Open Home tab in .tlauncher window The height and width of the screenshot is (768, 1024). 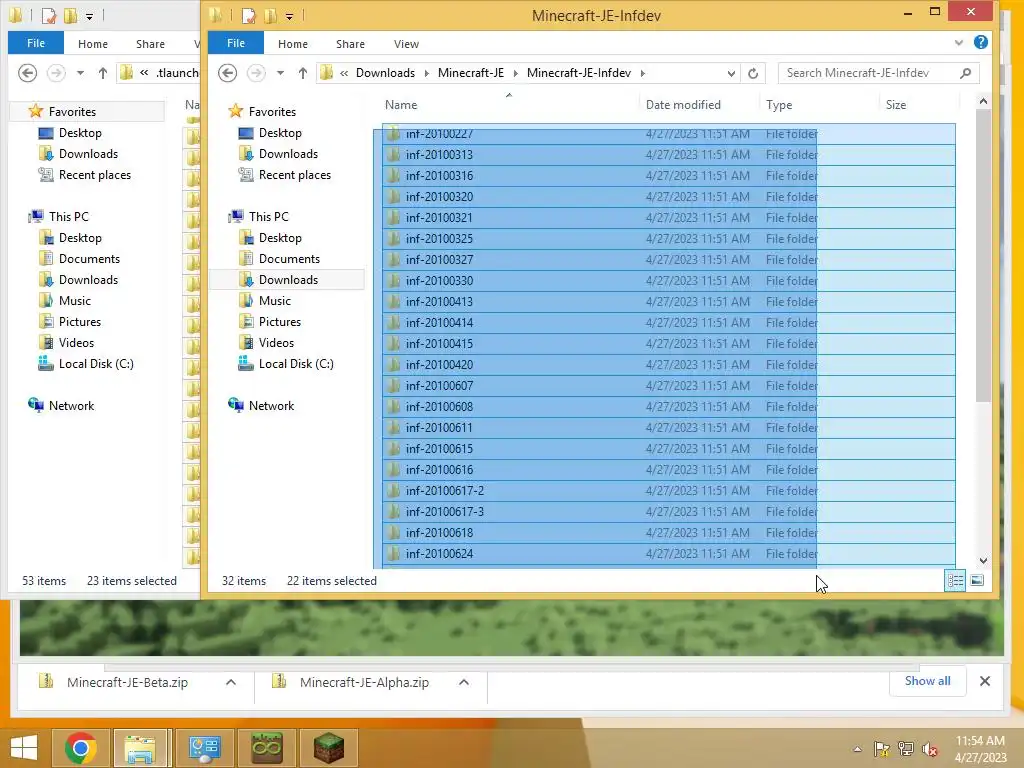click(93, 44)
